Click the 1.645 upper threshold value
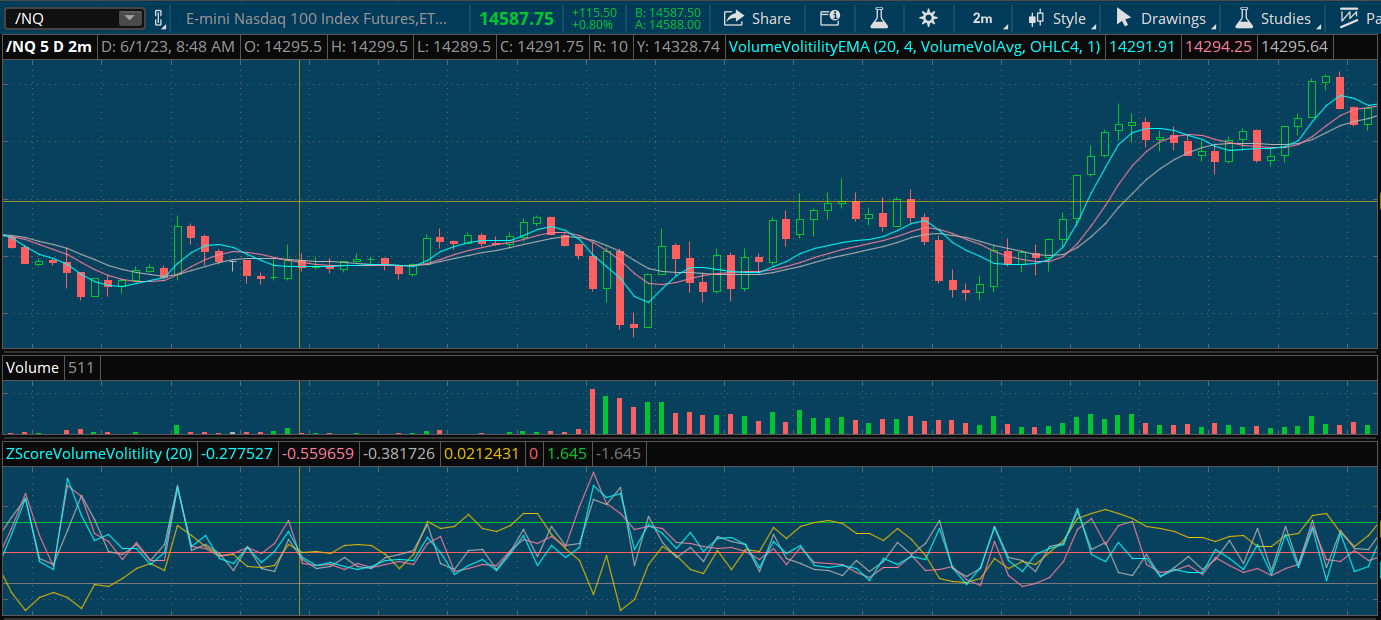Screen dimensions: 1381x620 pyautogui.click(x=567, y=454)
